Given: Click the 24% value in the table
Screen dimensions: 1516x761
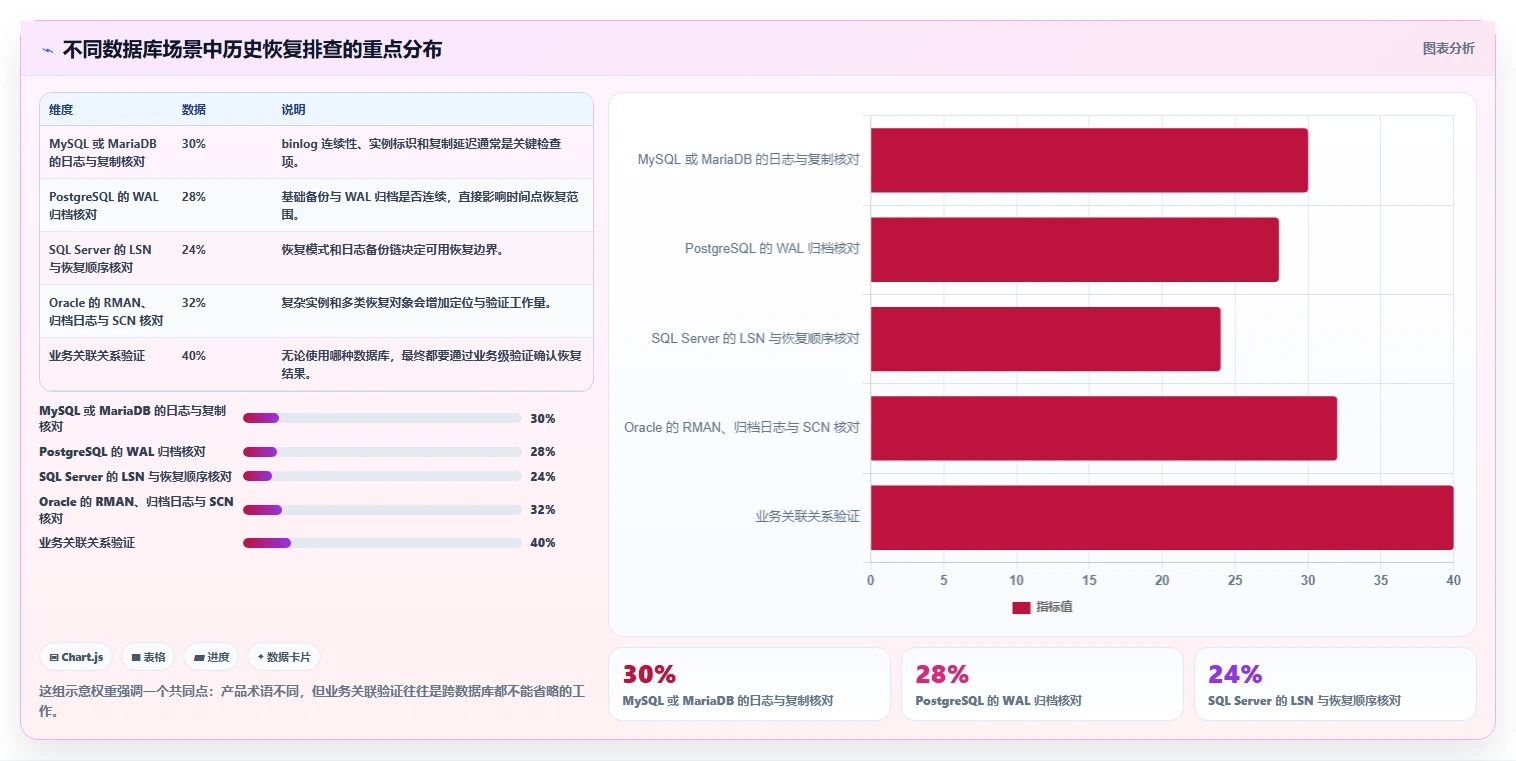Looking at the screenshot, I should pyautogui.click(x=194, y=250).
